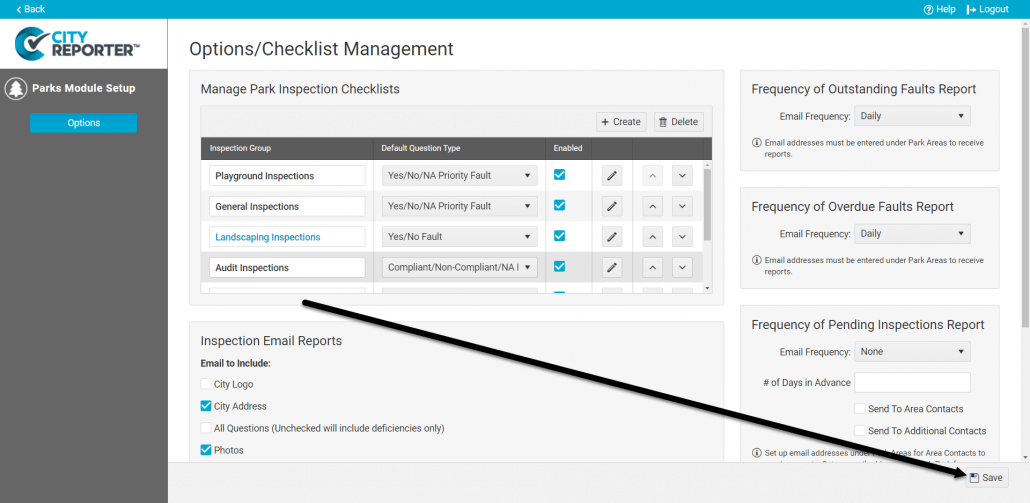Screen dimensions: 1030x503
Task: Move General Inspections up with arrow icon
Action: (x=652, y=207)
